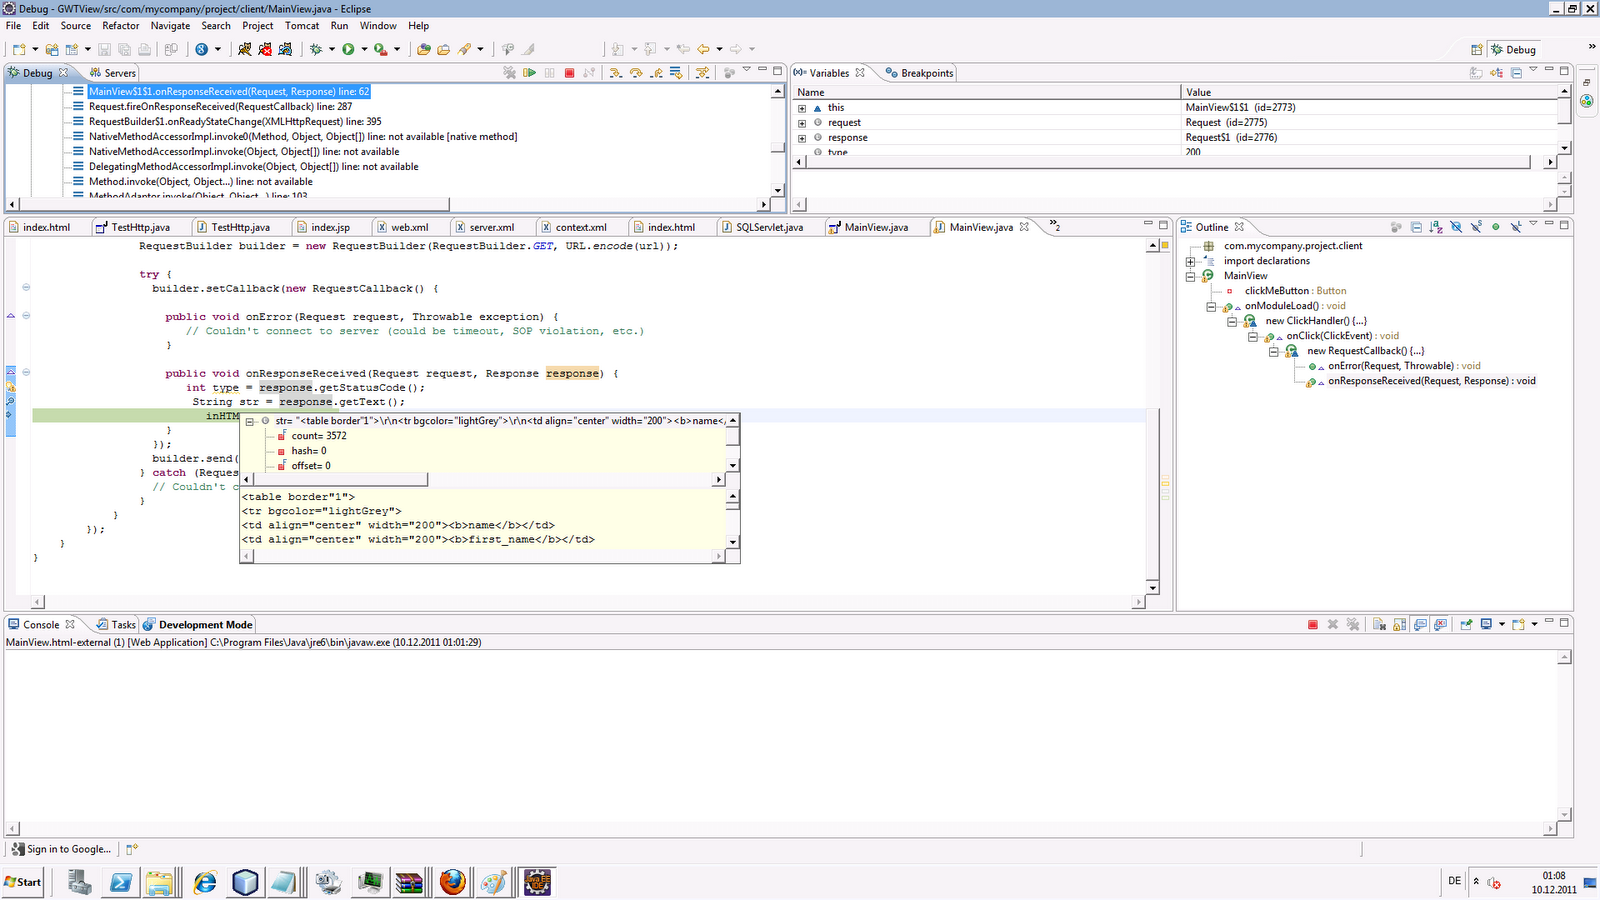Expand the response variable in Variables view
Screen dimensions: 1600x900
(x=802, y=137)
